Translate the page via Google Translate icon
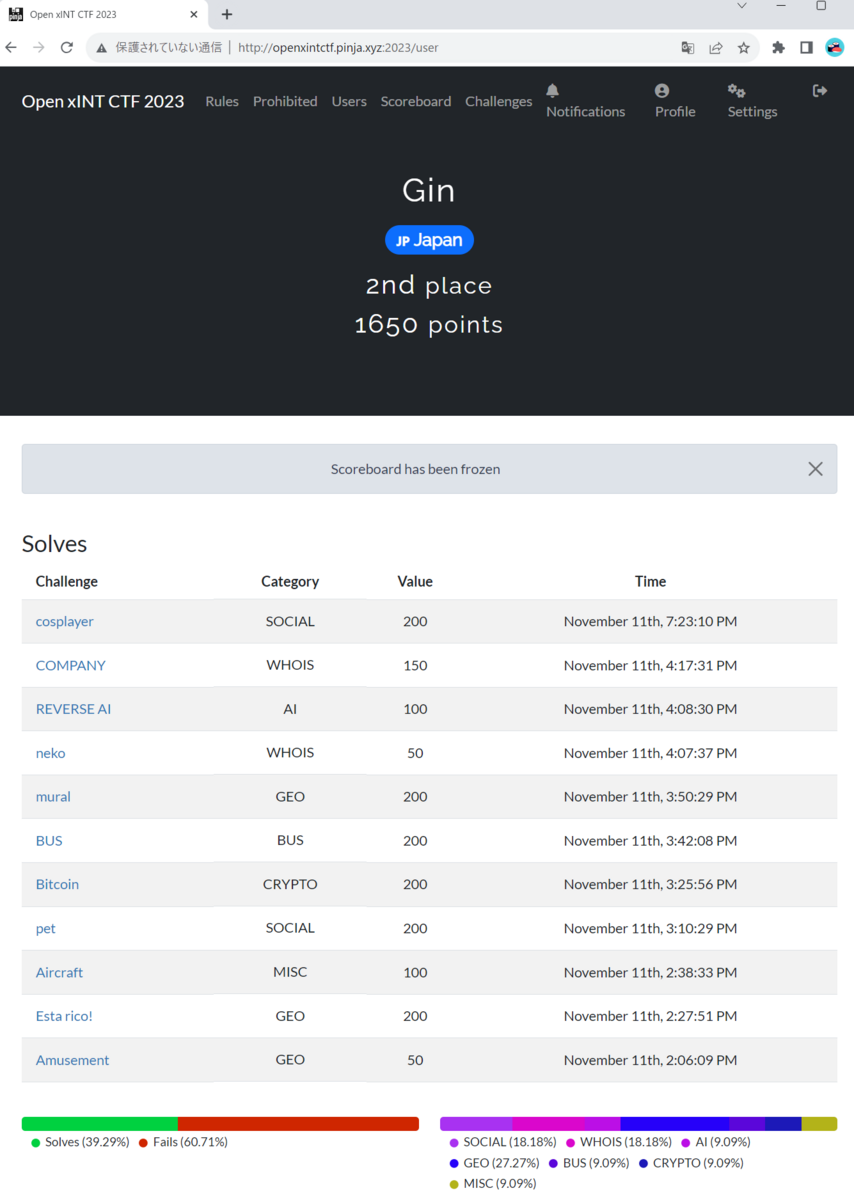This screenshot has width=854, height=1200. (x=686, y=47)
